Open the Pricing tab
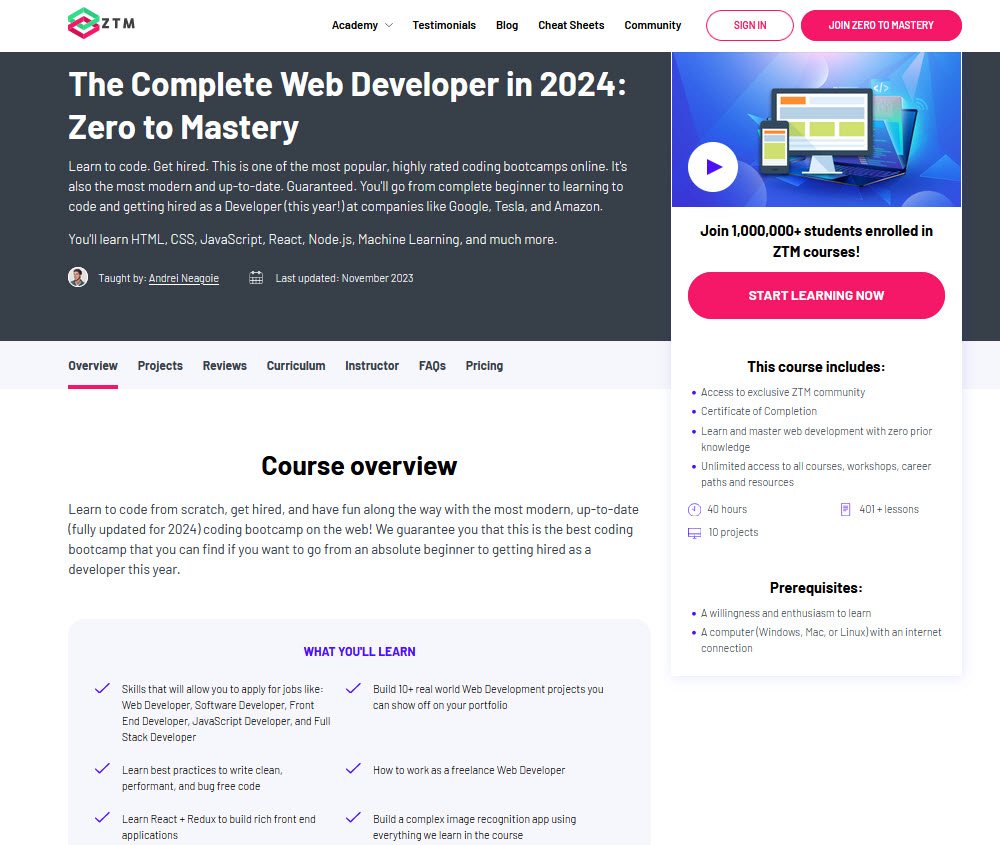The height and width of the screenshot is (845, 1000). [484, 365]
